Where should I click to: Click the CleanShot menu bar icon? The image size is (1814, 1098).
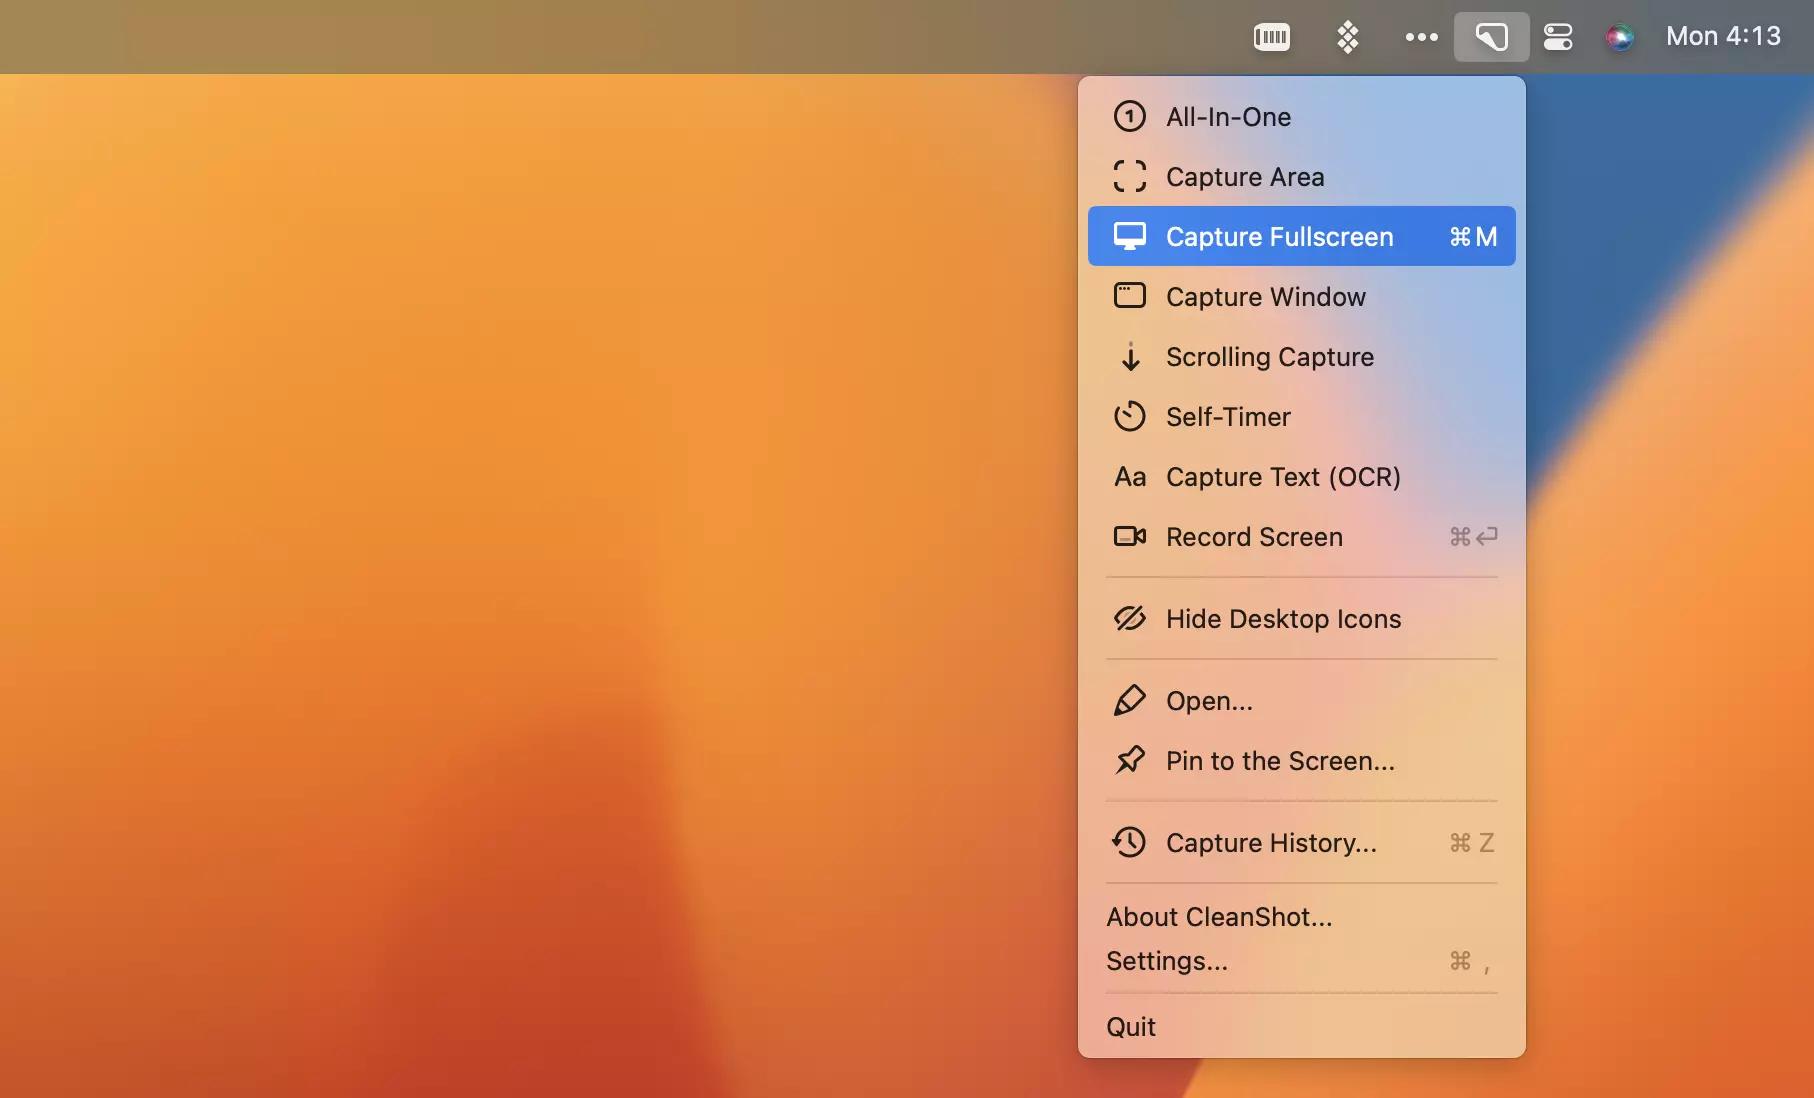point(1491,37)
